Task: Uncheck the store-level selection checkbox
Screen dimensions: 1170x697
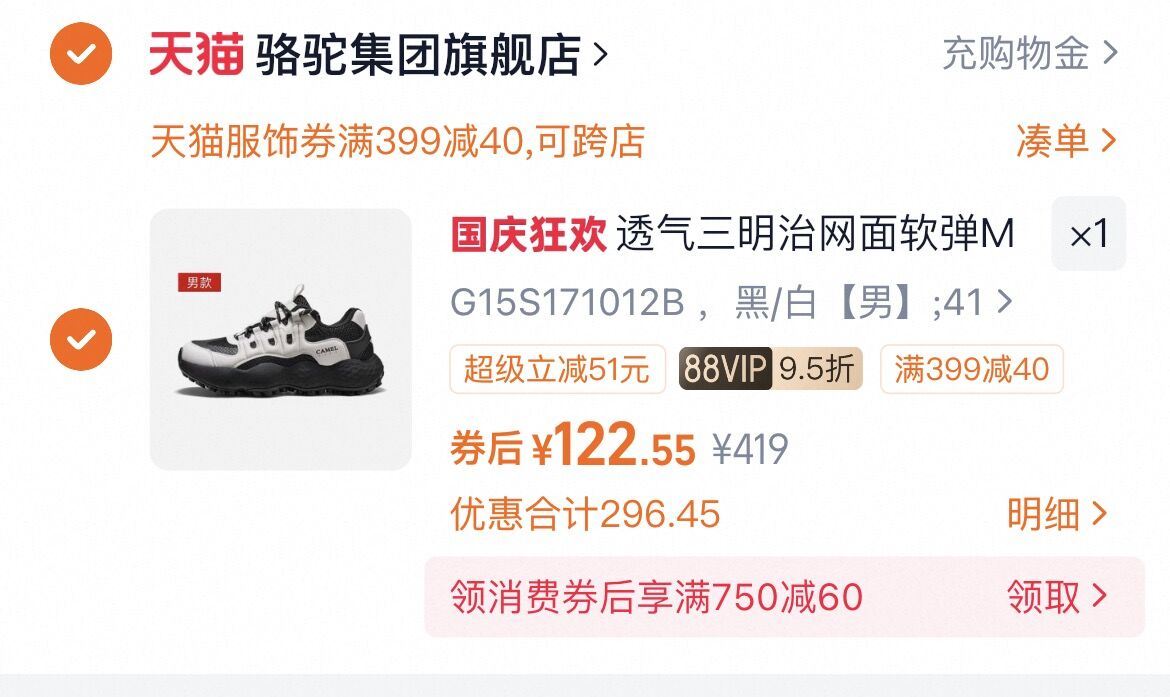Action: (81, 54)
